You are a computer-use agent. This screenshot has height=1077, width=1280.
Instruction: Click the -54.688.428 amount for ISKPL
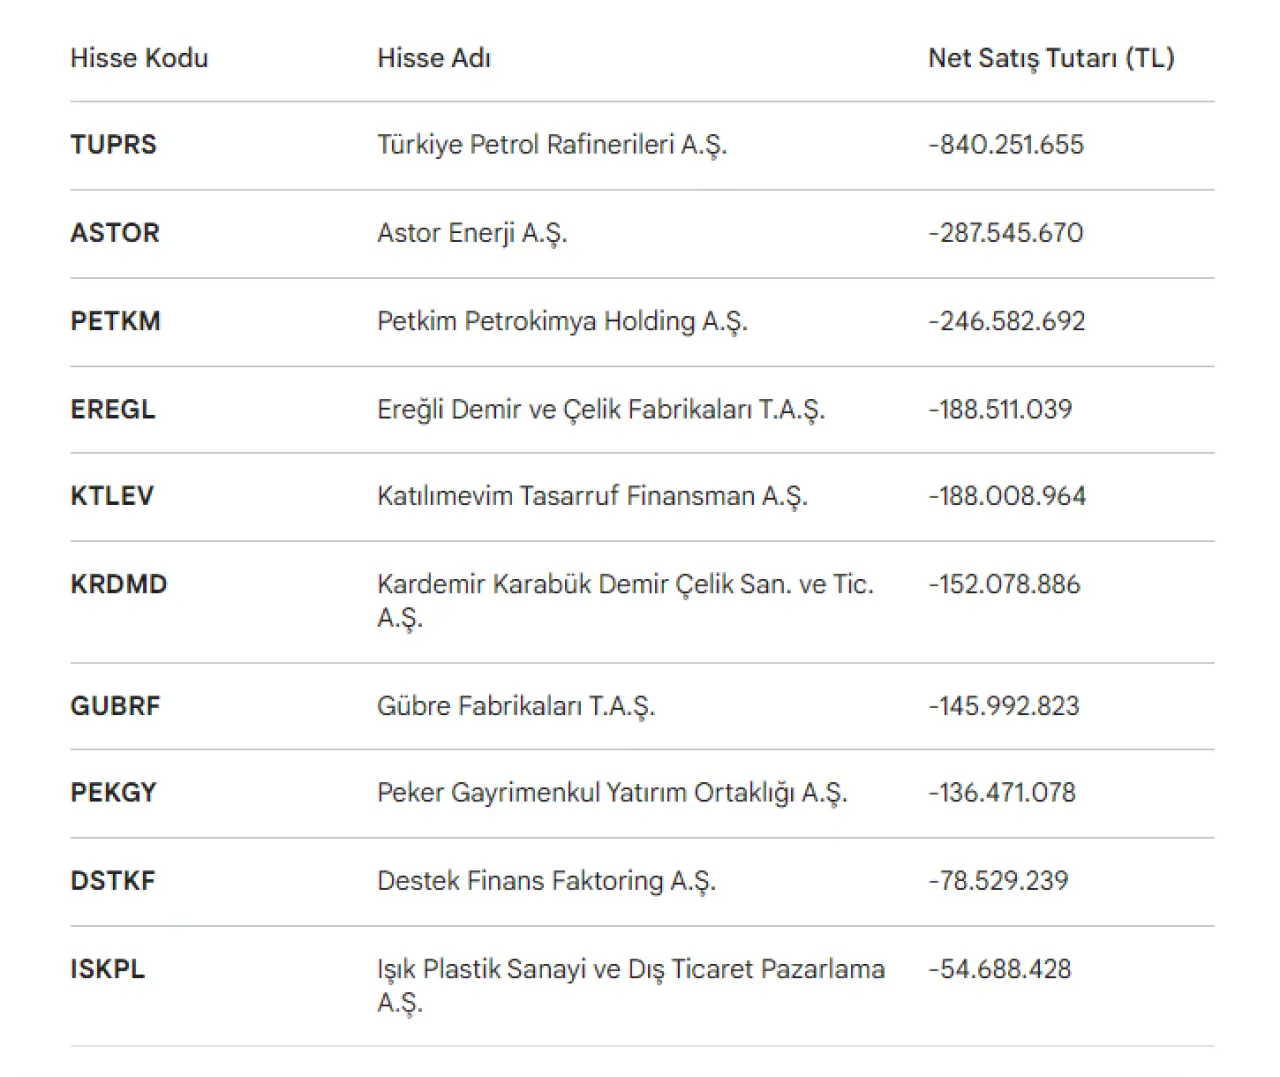click(x=1000, y=969)
